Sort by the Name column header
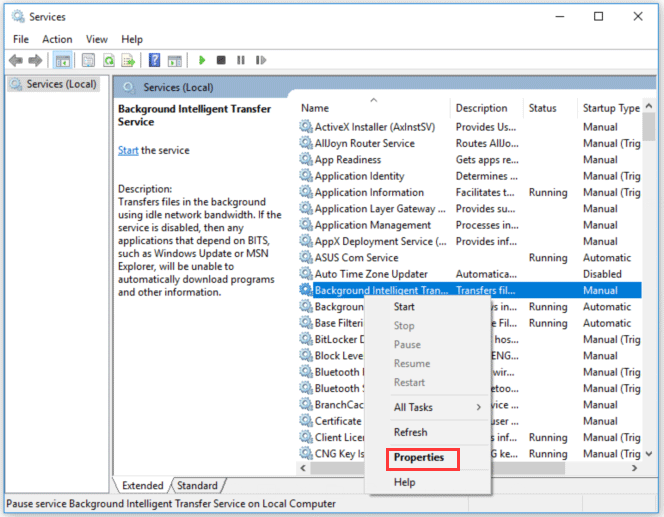The height and width of the screenshot is (517, 664). pyautogui.click(x=374, y=108)
